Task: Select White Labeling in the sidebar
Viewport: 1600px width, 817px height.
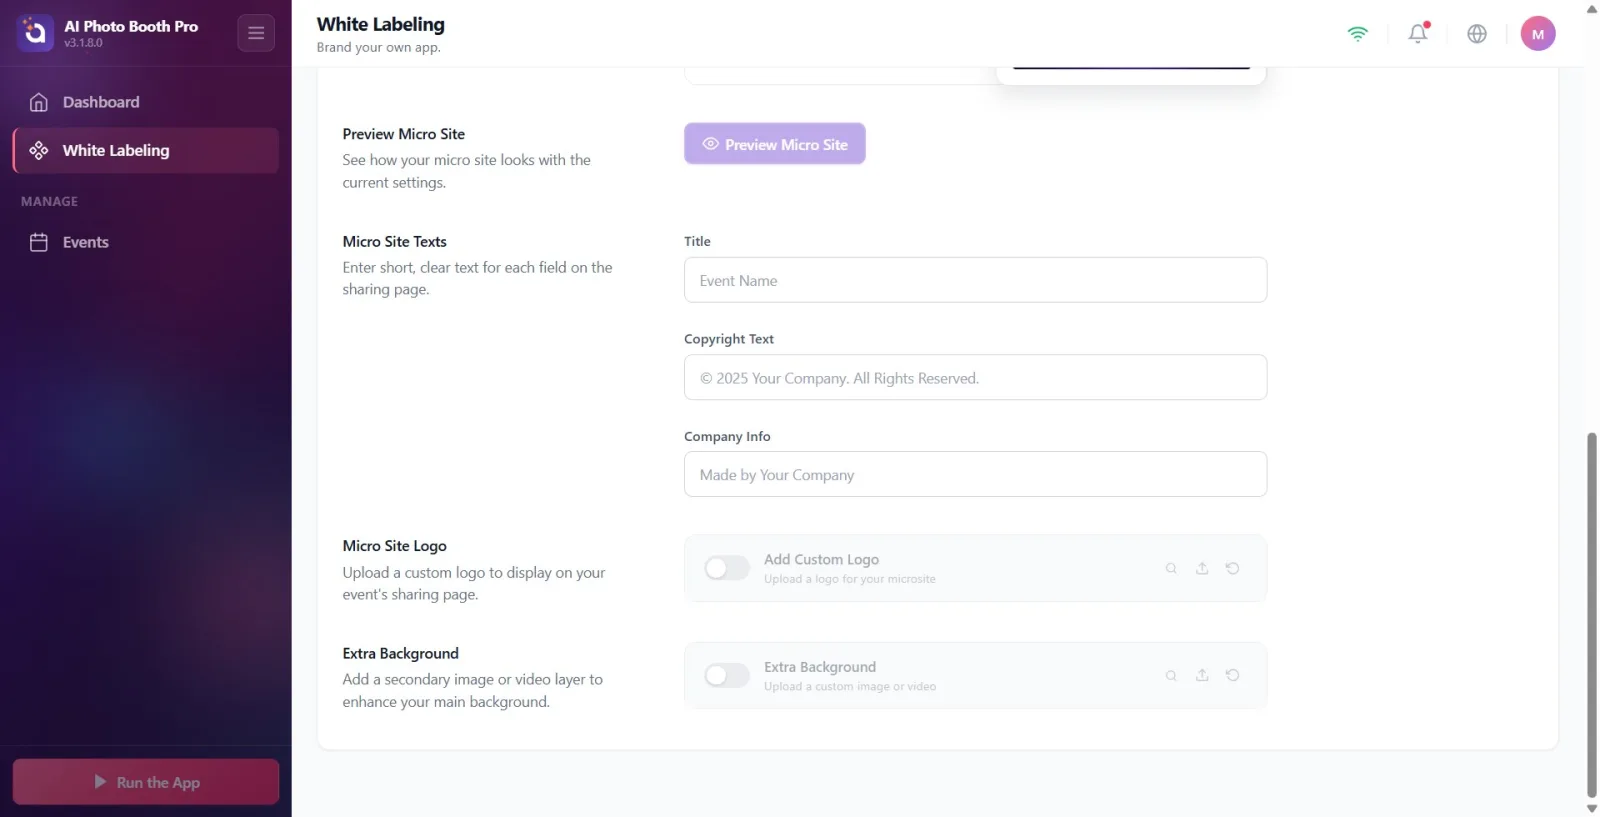Action: point(145,150)
